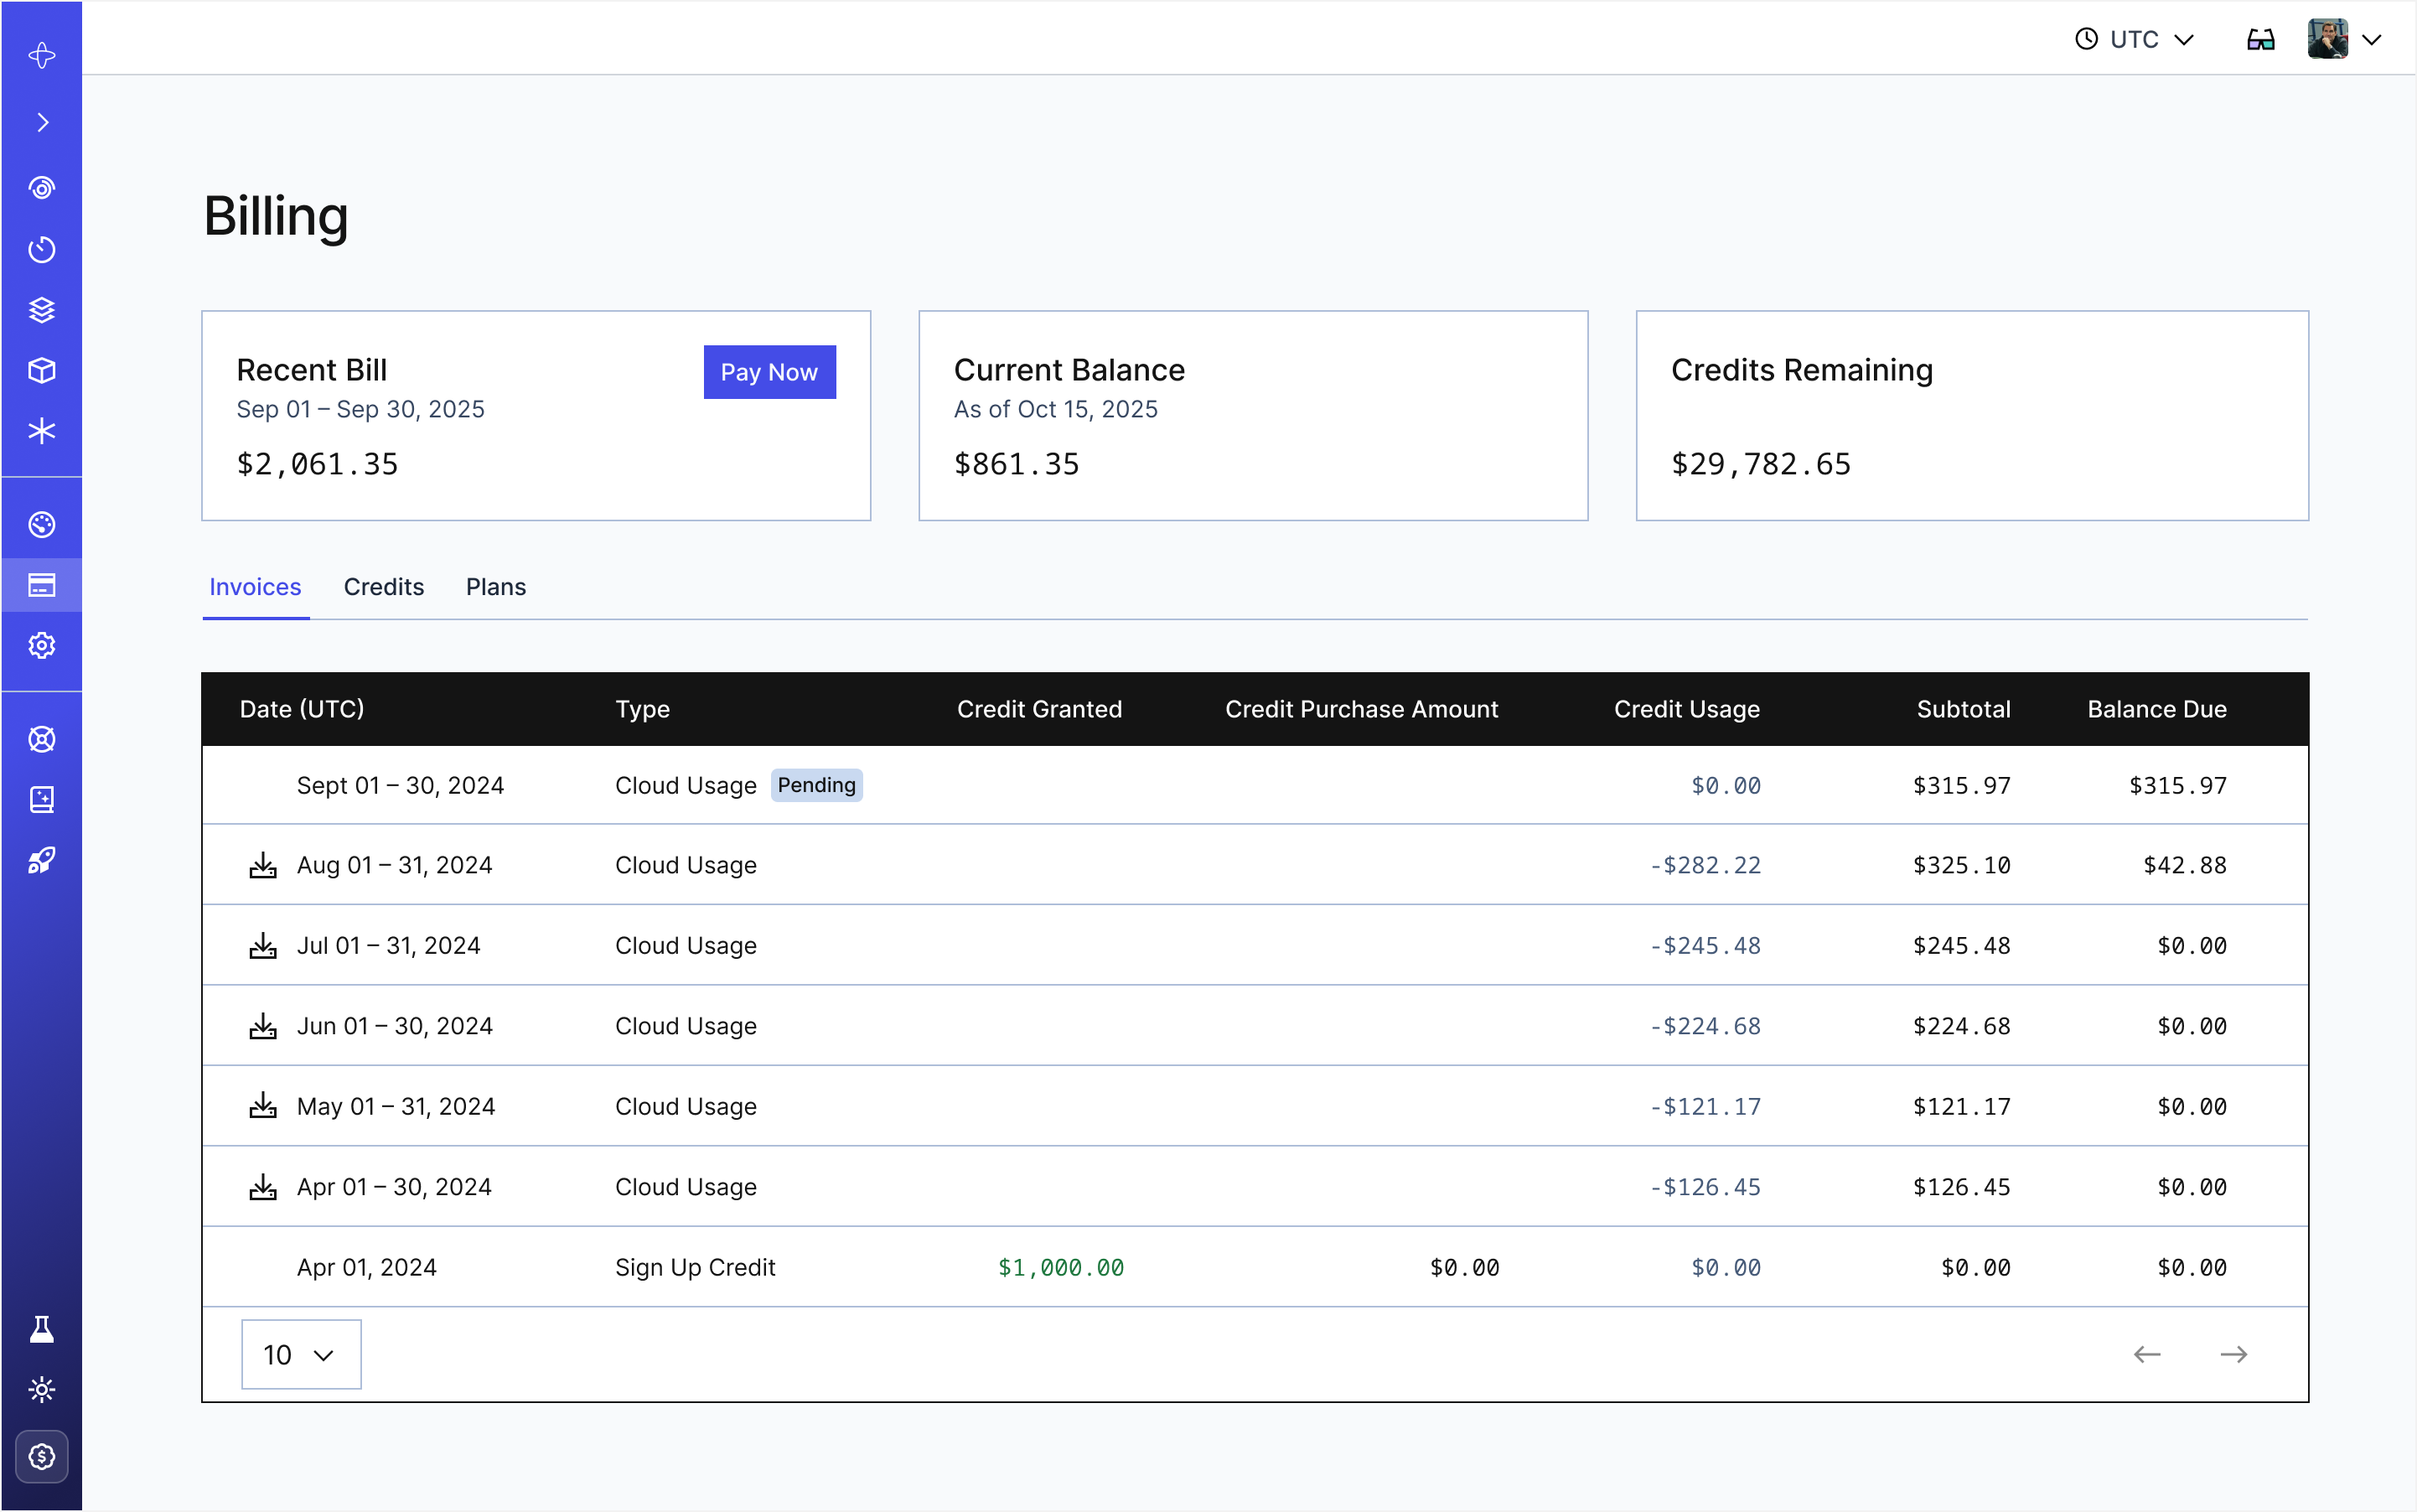Click the timer icon in the sidebar
This screenshot has width=2417, height=1512.
click(x=41, y=249)
